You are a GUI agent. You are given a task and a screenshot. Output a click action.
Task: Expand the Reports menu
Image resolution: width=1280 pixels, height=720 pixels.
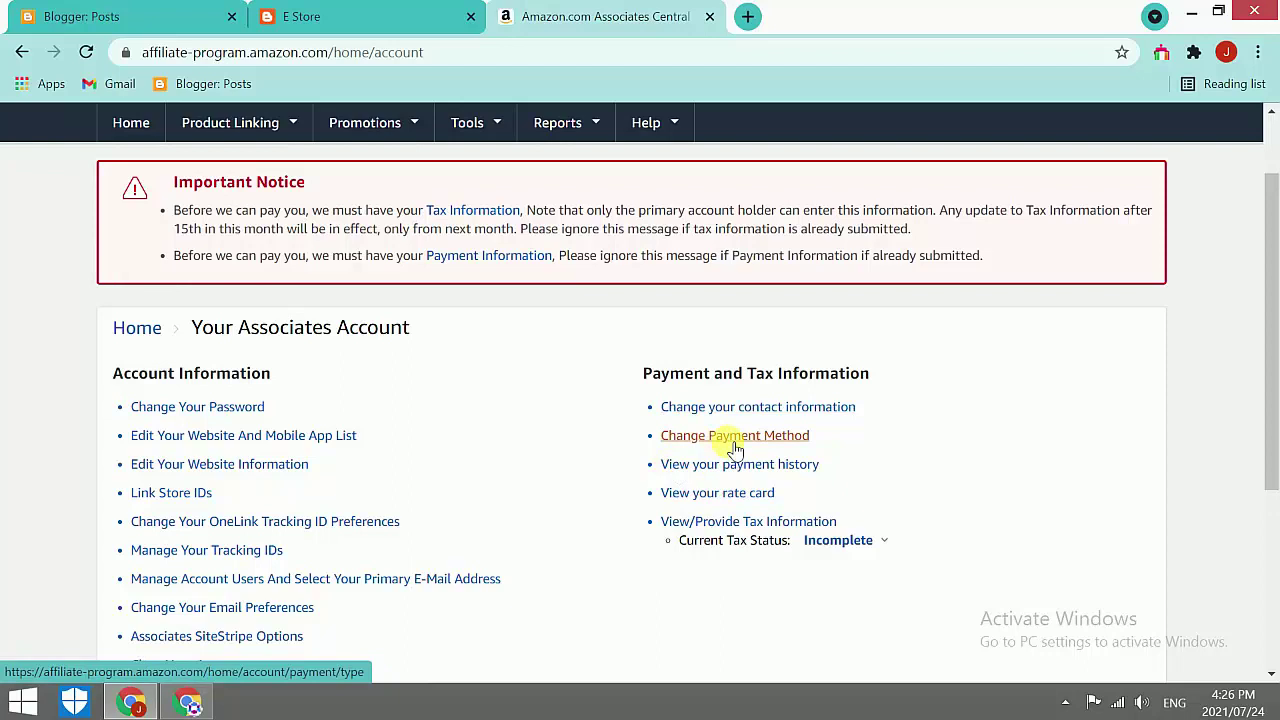tap(567, 122)
